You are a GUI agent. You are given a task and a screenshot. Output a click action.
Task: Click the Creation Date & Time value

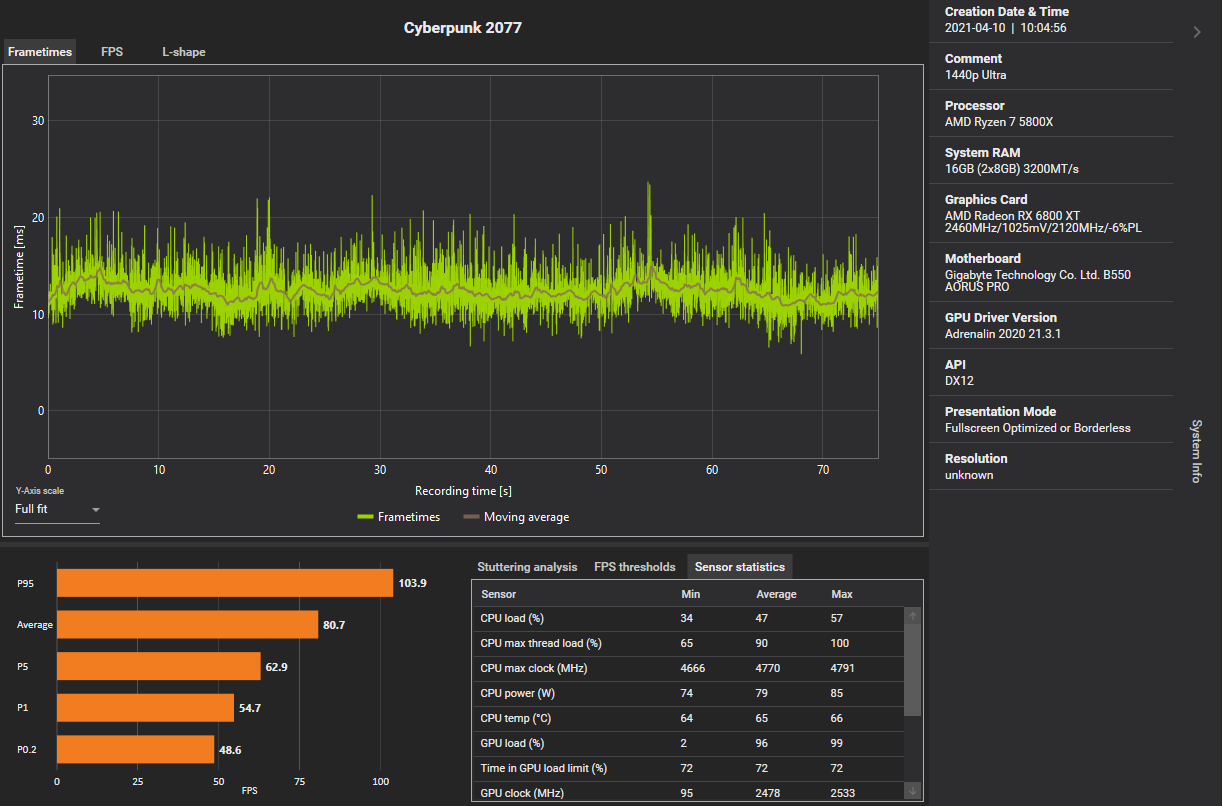(1005, 28)
